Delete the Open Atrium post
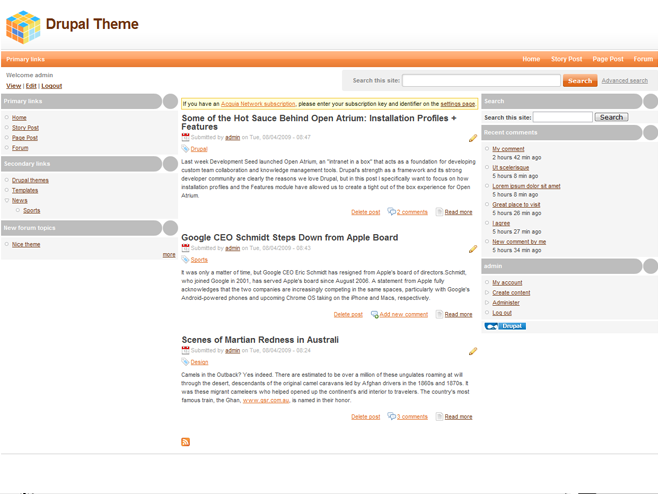Image resolution: width=658 pixels, height=494 pixels. [x=366, y=212]
